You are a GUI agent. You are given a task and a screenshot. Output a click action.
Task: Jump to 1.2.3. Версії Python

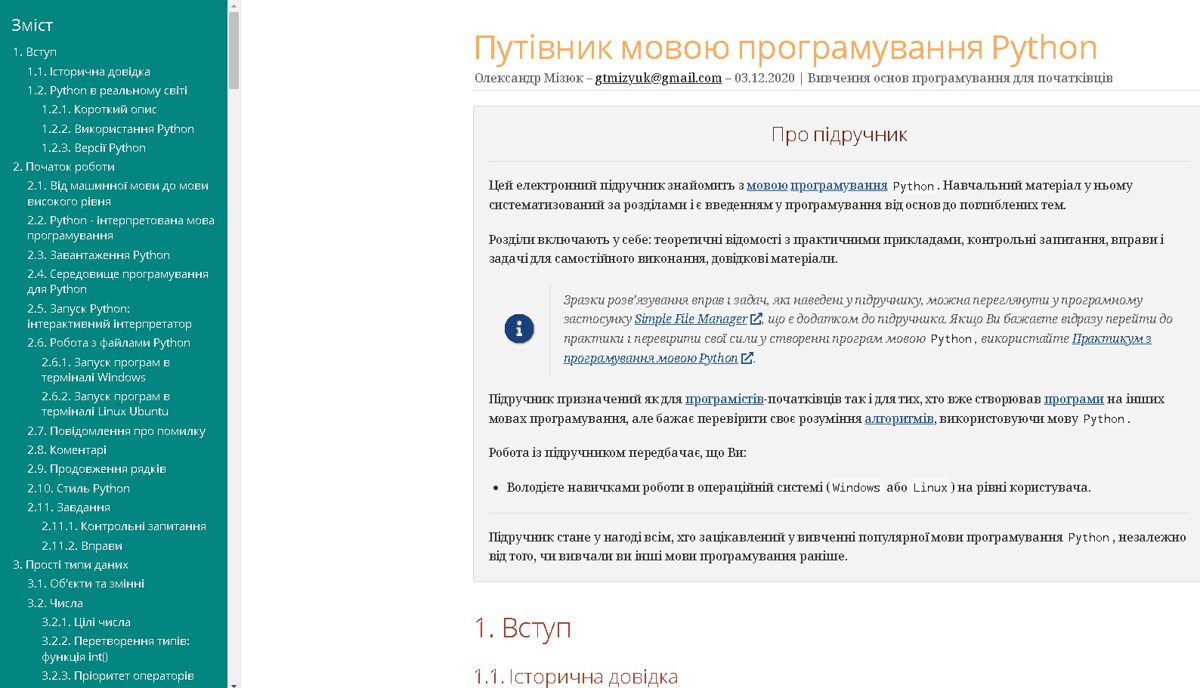[94, 148]
